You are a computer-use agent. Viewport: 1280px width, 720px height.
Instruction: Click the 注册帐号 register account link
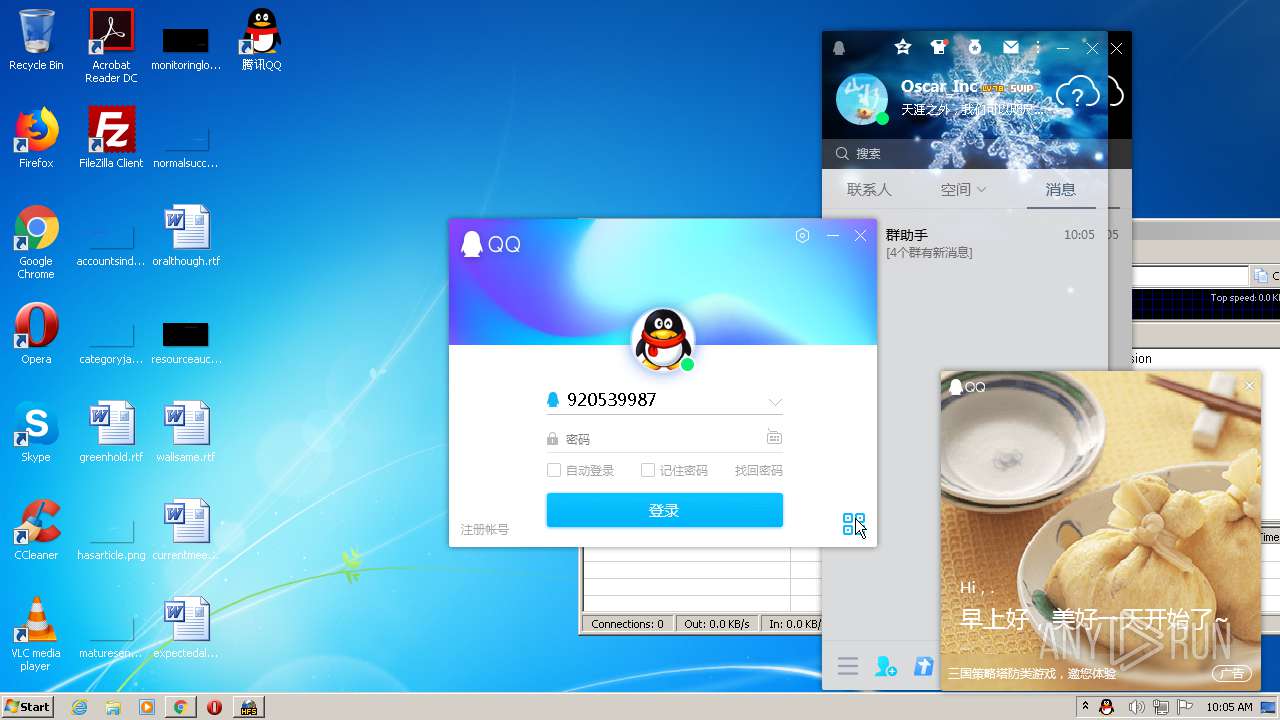point(485,530)
